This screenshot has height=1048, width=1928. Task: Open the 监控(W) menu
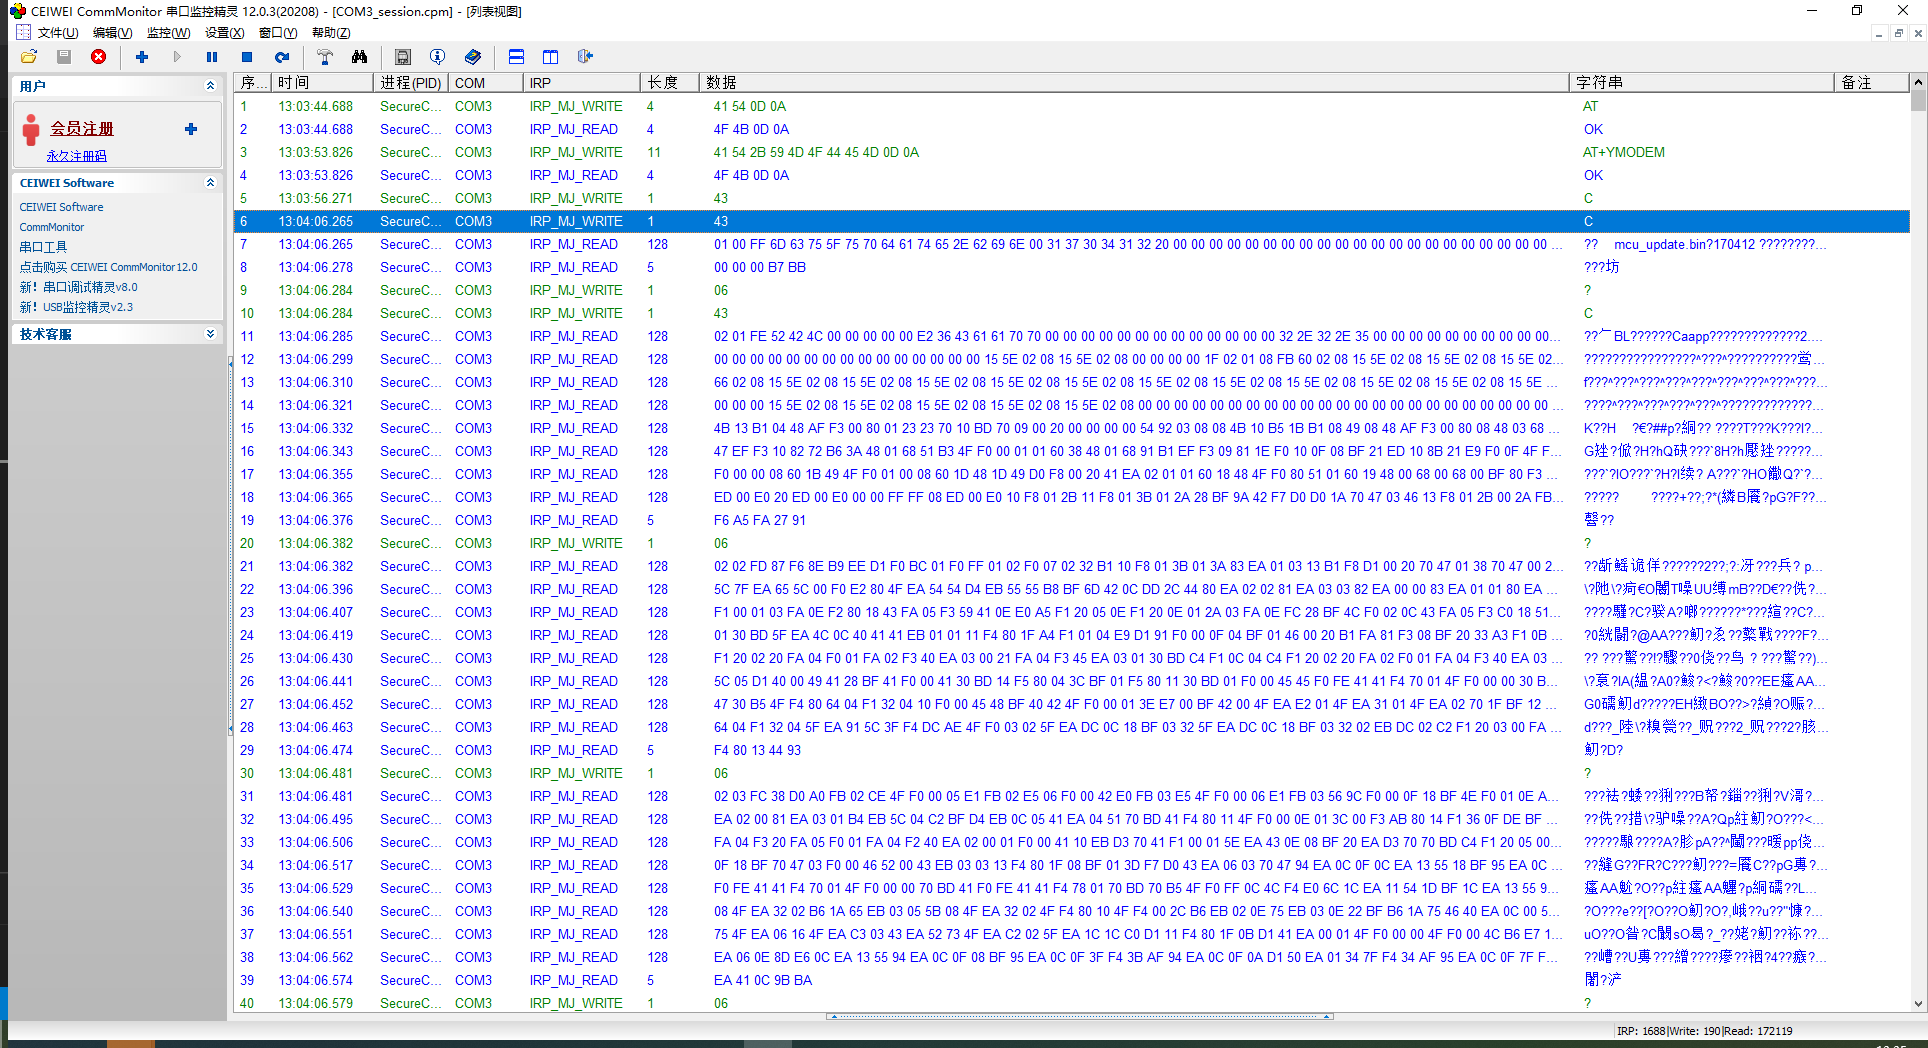pyautogui.click(x=168, y=33)
